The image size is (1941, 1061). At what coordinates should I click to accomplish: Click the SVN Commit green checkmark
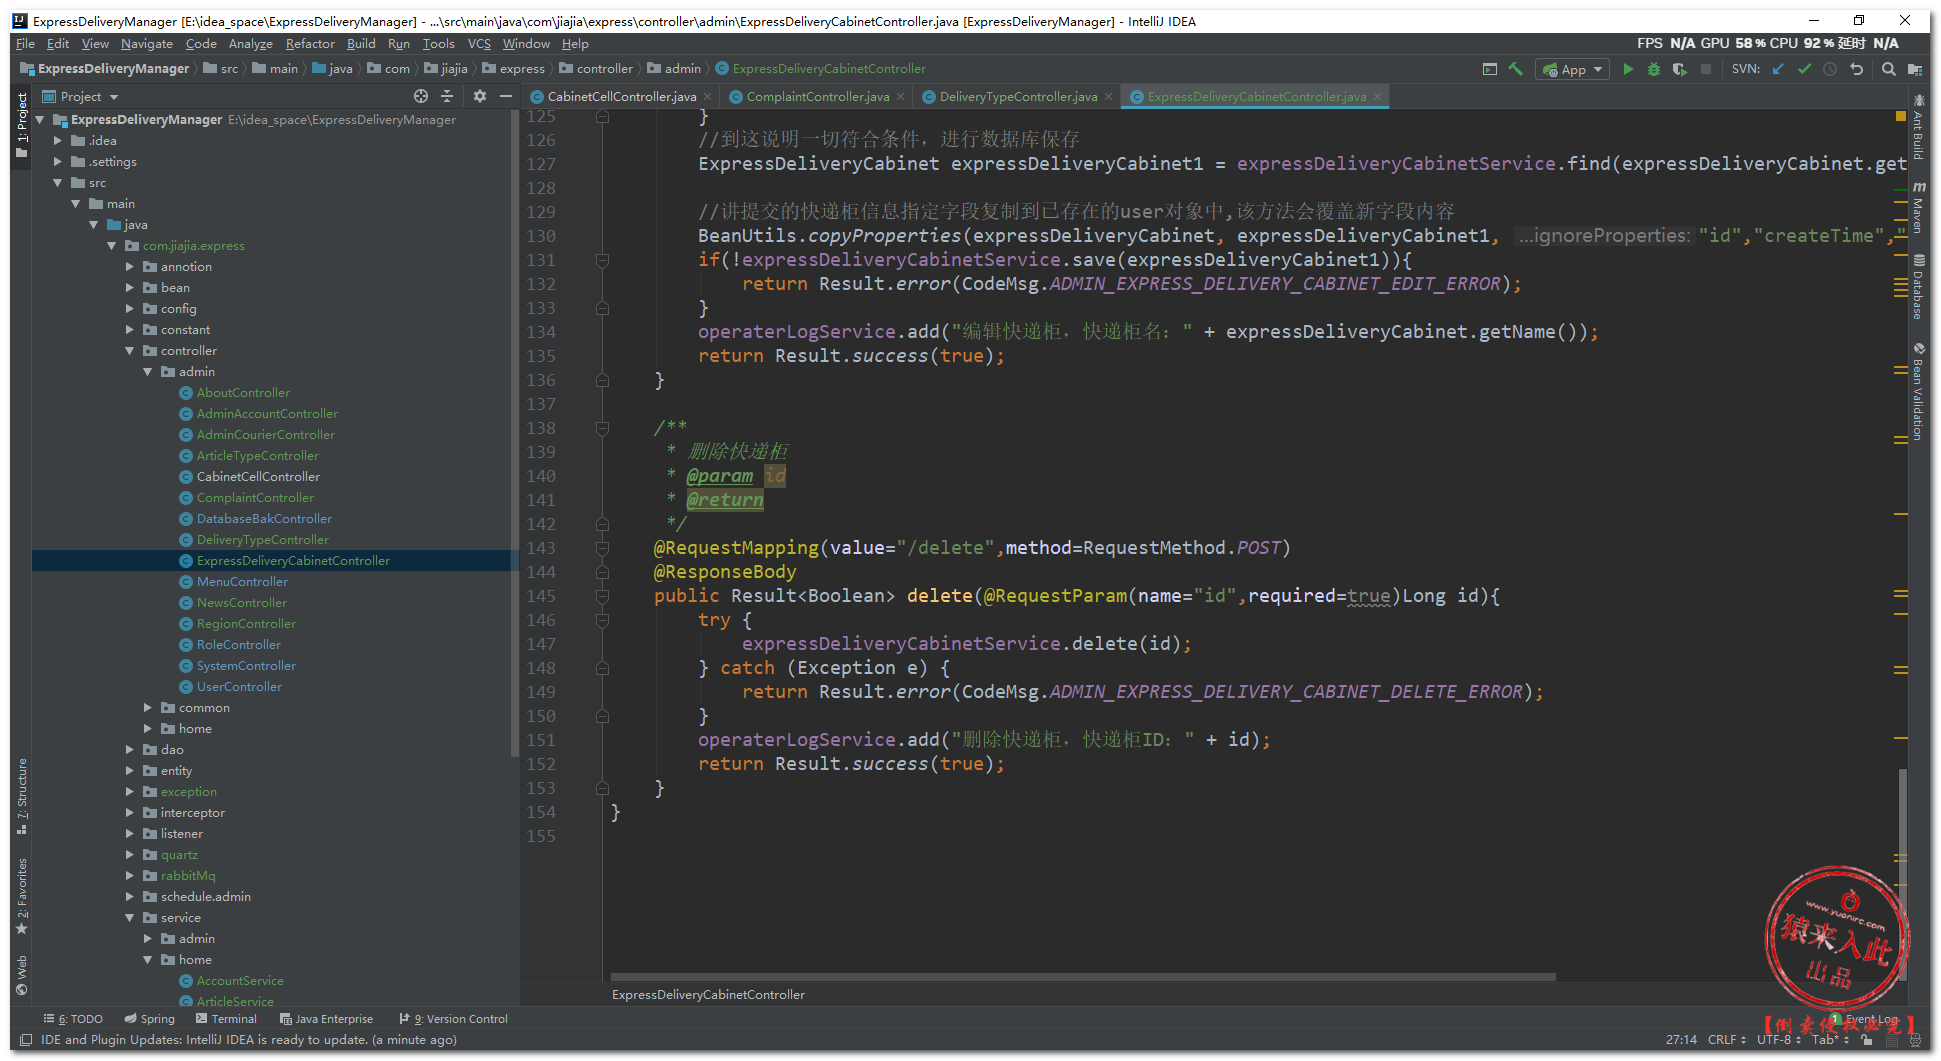1804,69
